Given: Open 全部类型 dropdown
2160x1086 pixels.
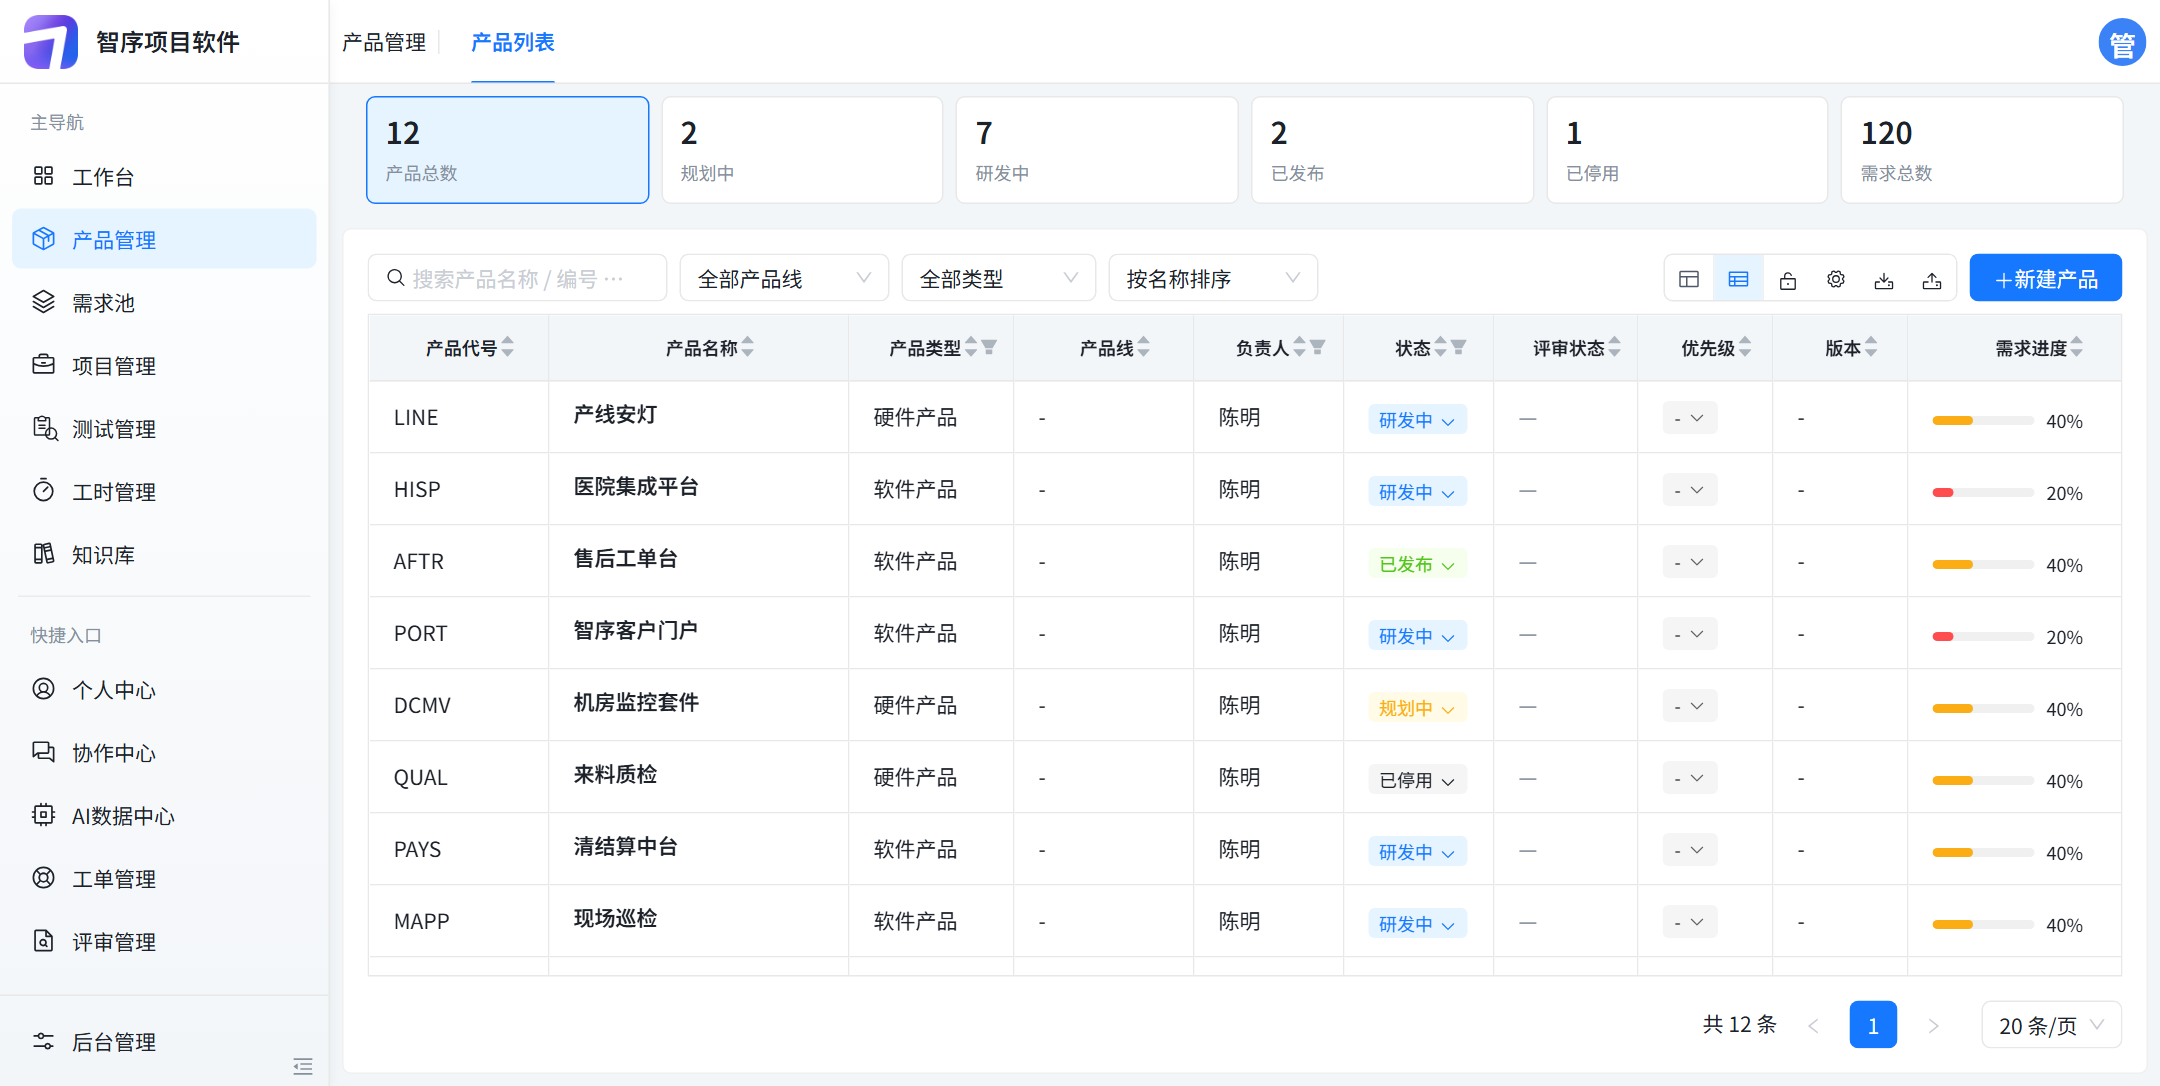Looking at the screenshot, I should point(998,278).
